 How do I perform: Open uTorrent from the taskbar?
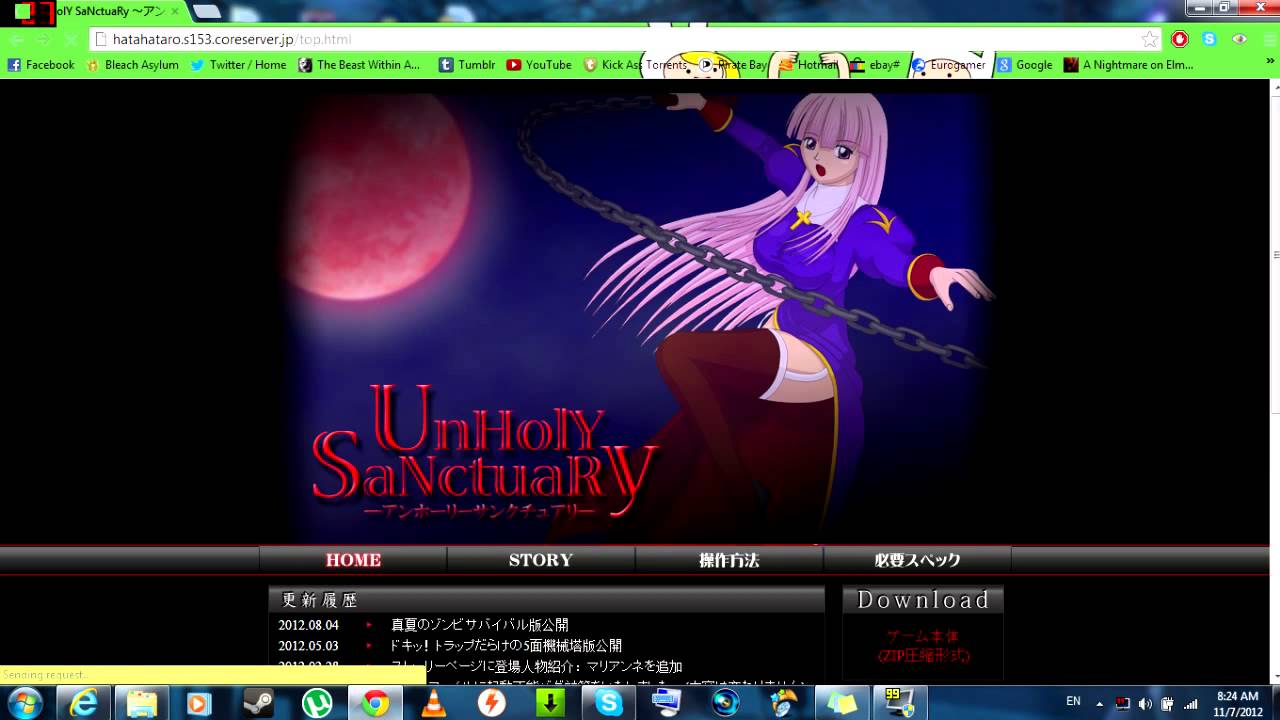tap(317, 703)
